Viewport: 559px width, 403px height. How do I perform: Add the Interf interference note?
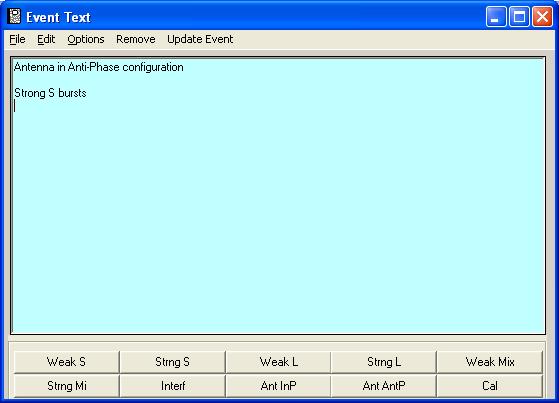(173, 386)
